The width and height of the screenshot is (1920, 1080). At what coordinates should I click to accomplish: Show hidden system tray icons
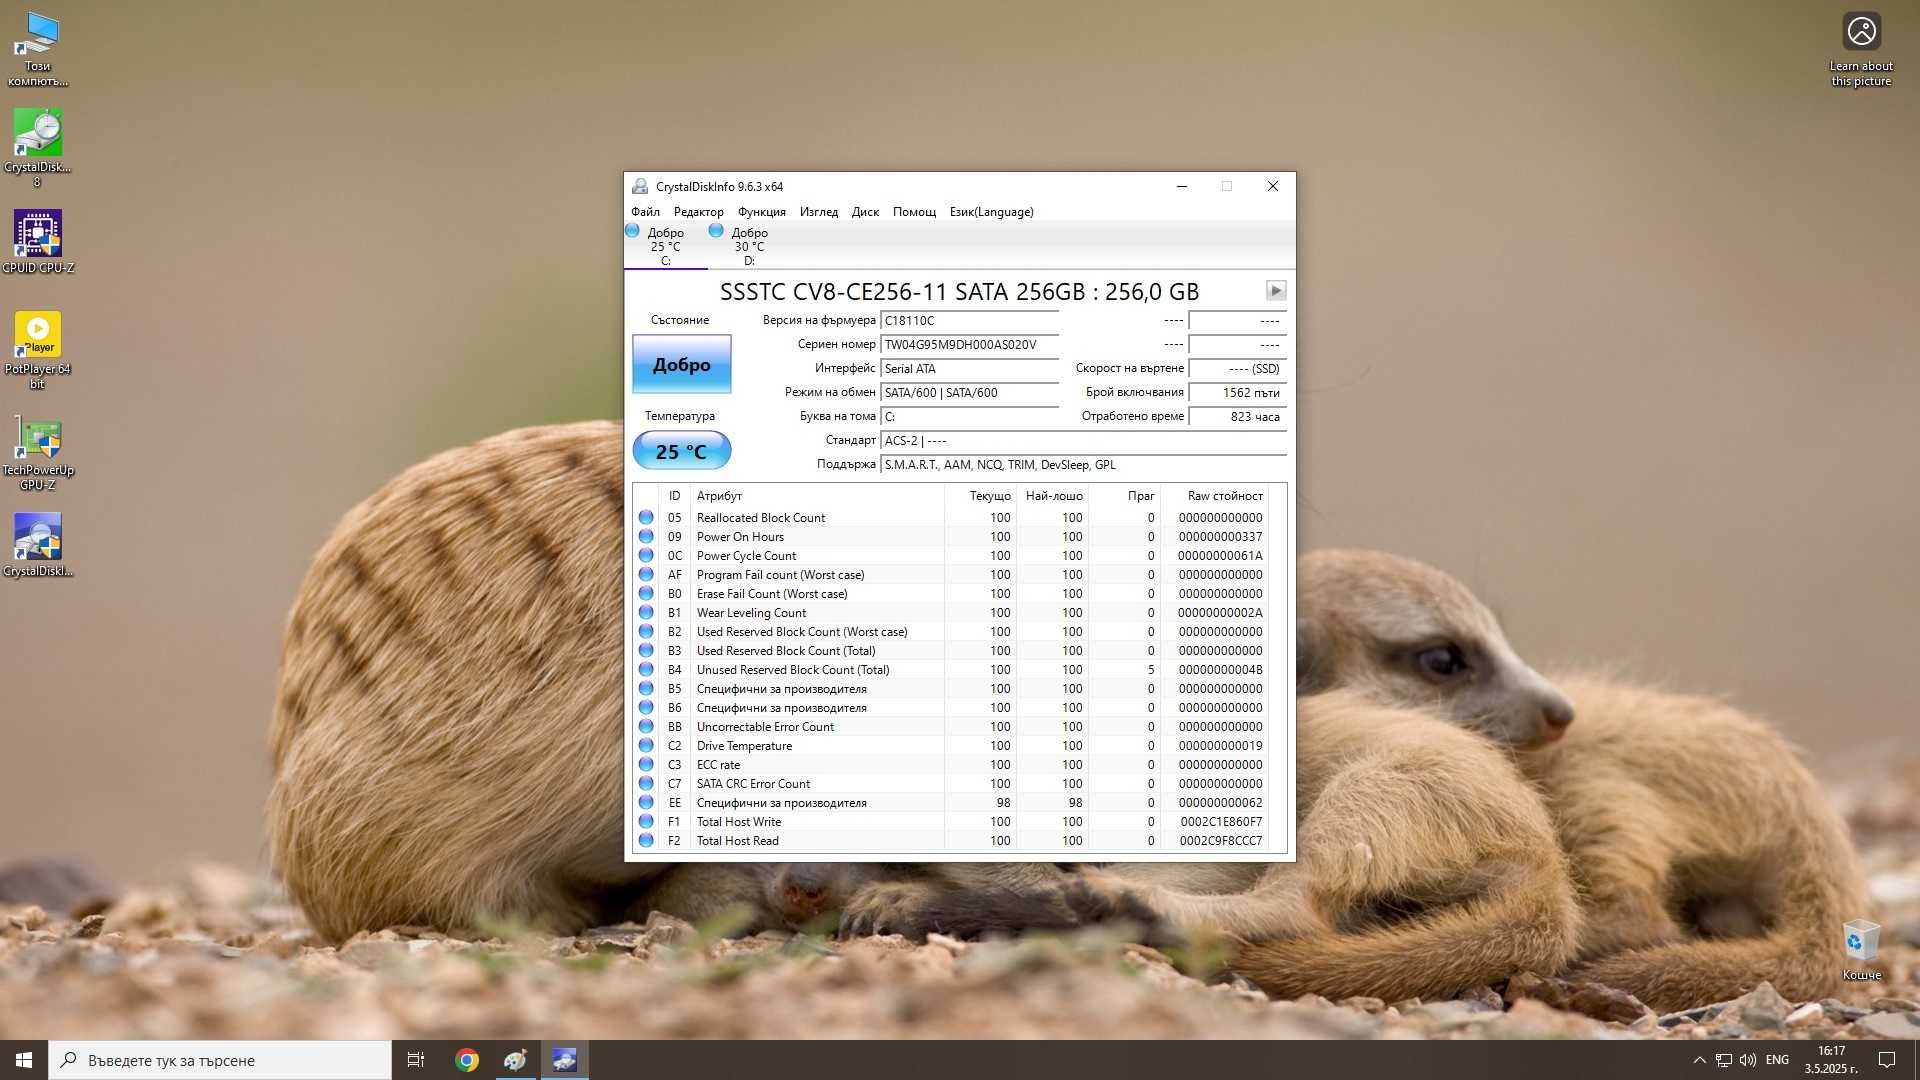(x=1699, y=1060)
